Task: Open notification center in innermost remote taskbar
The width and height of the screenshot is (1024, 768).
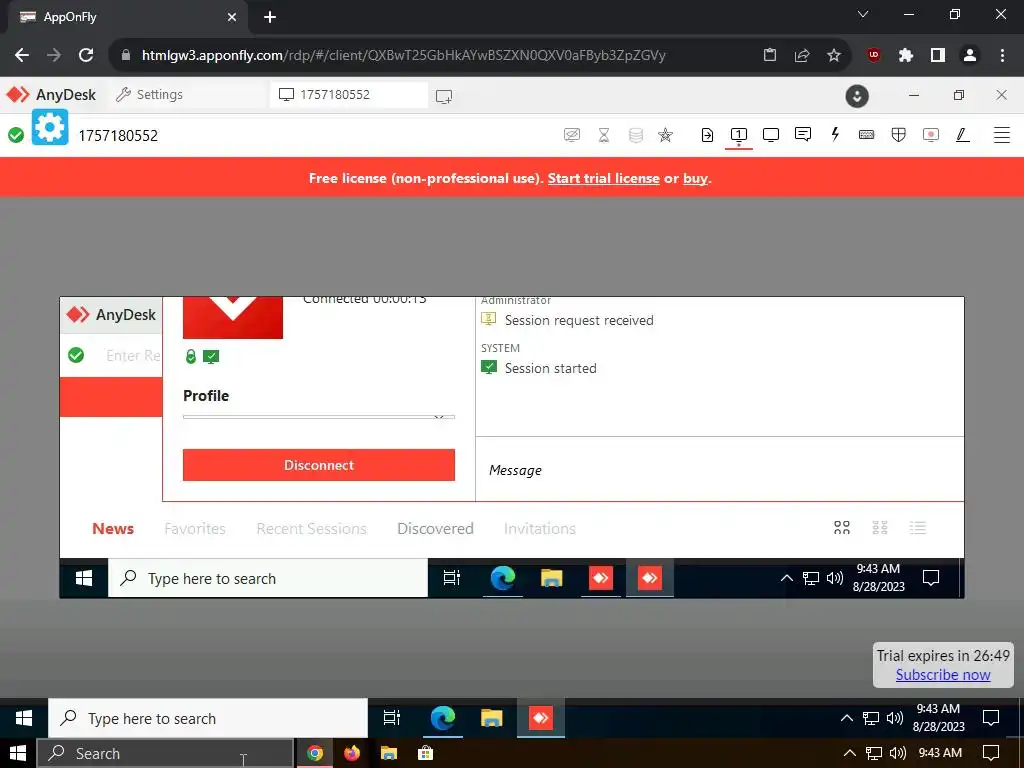Action: tap(931, 578)
